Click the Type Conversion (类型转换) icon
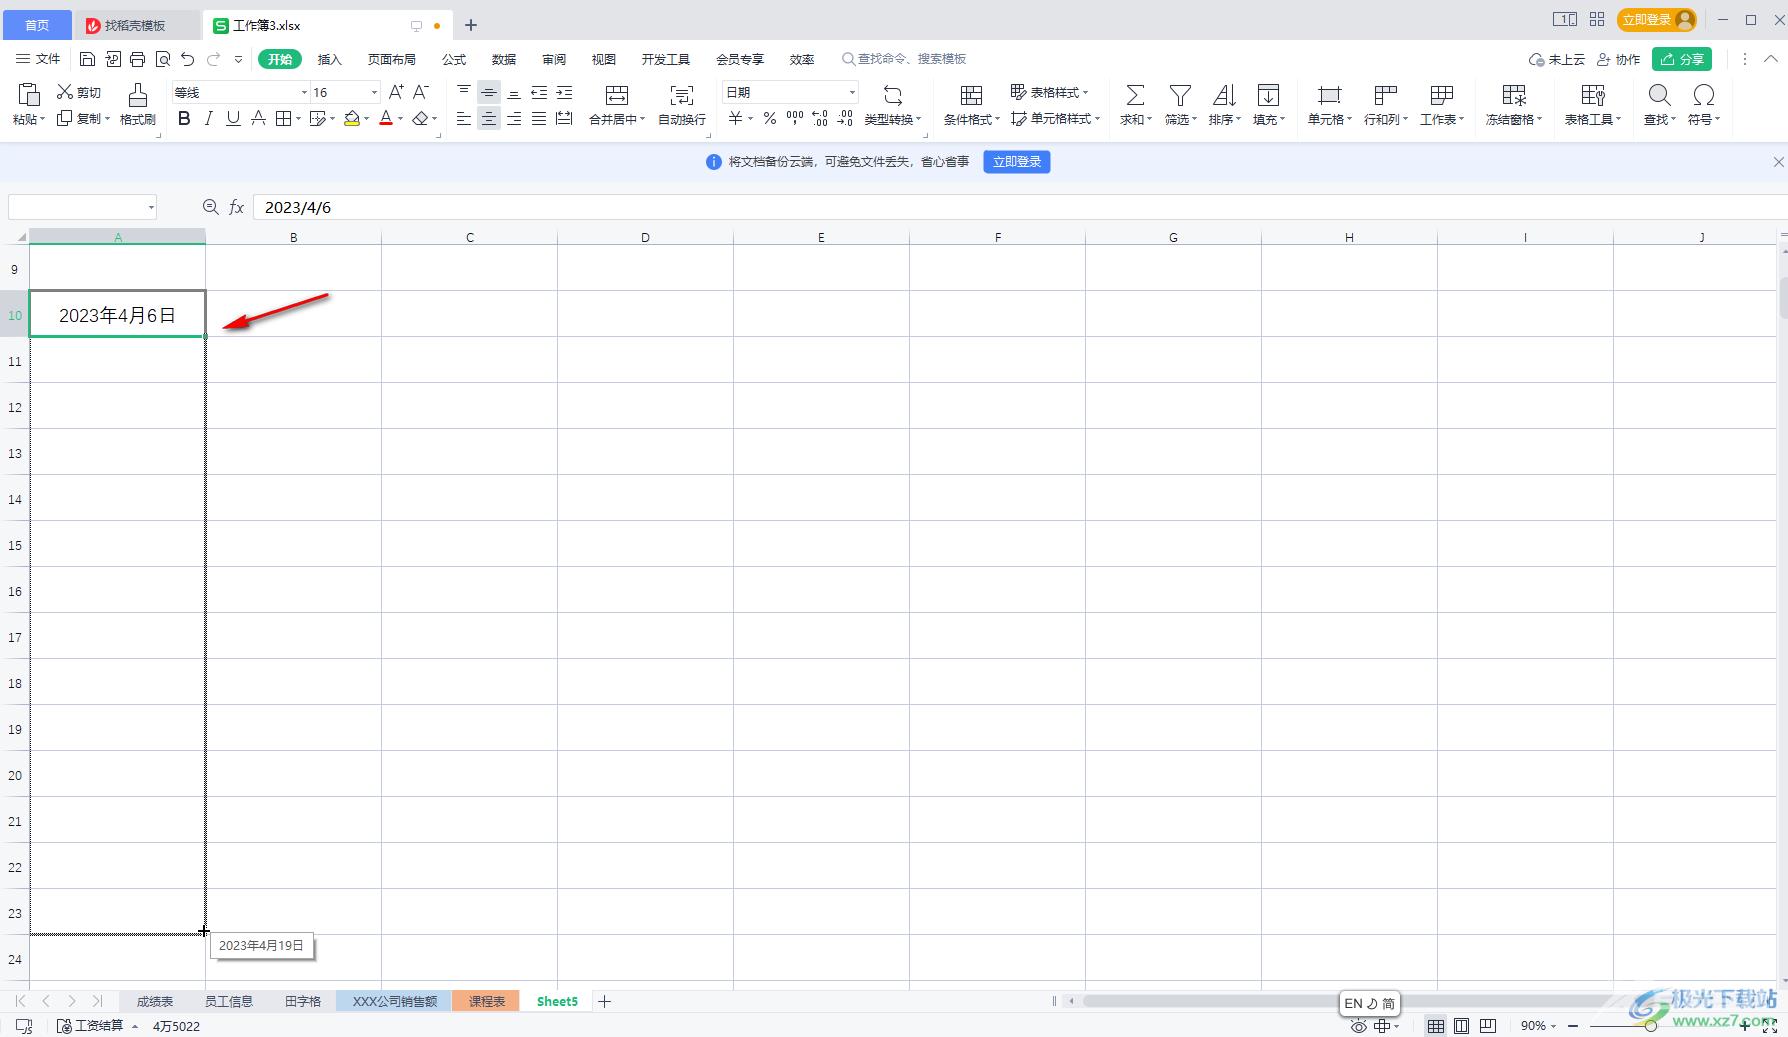 [x=893, y=95]
